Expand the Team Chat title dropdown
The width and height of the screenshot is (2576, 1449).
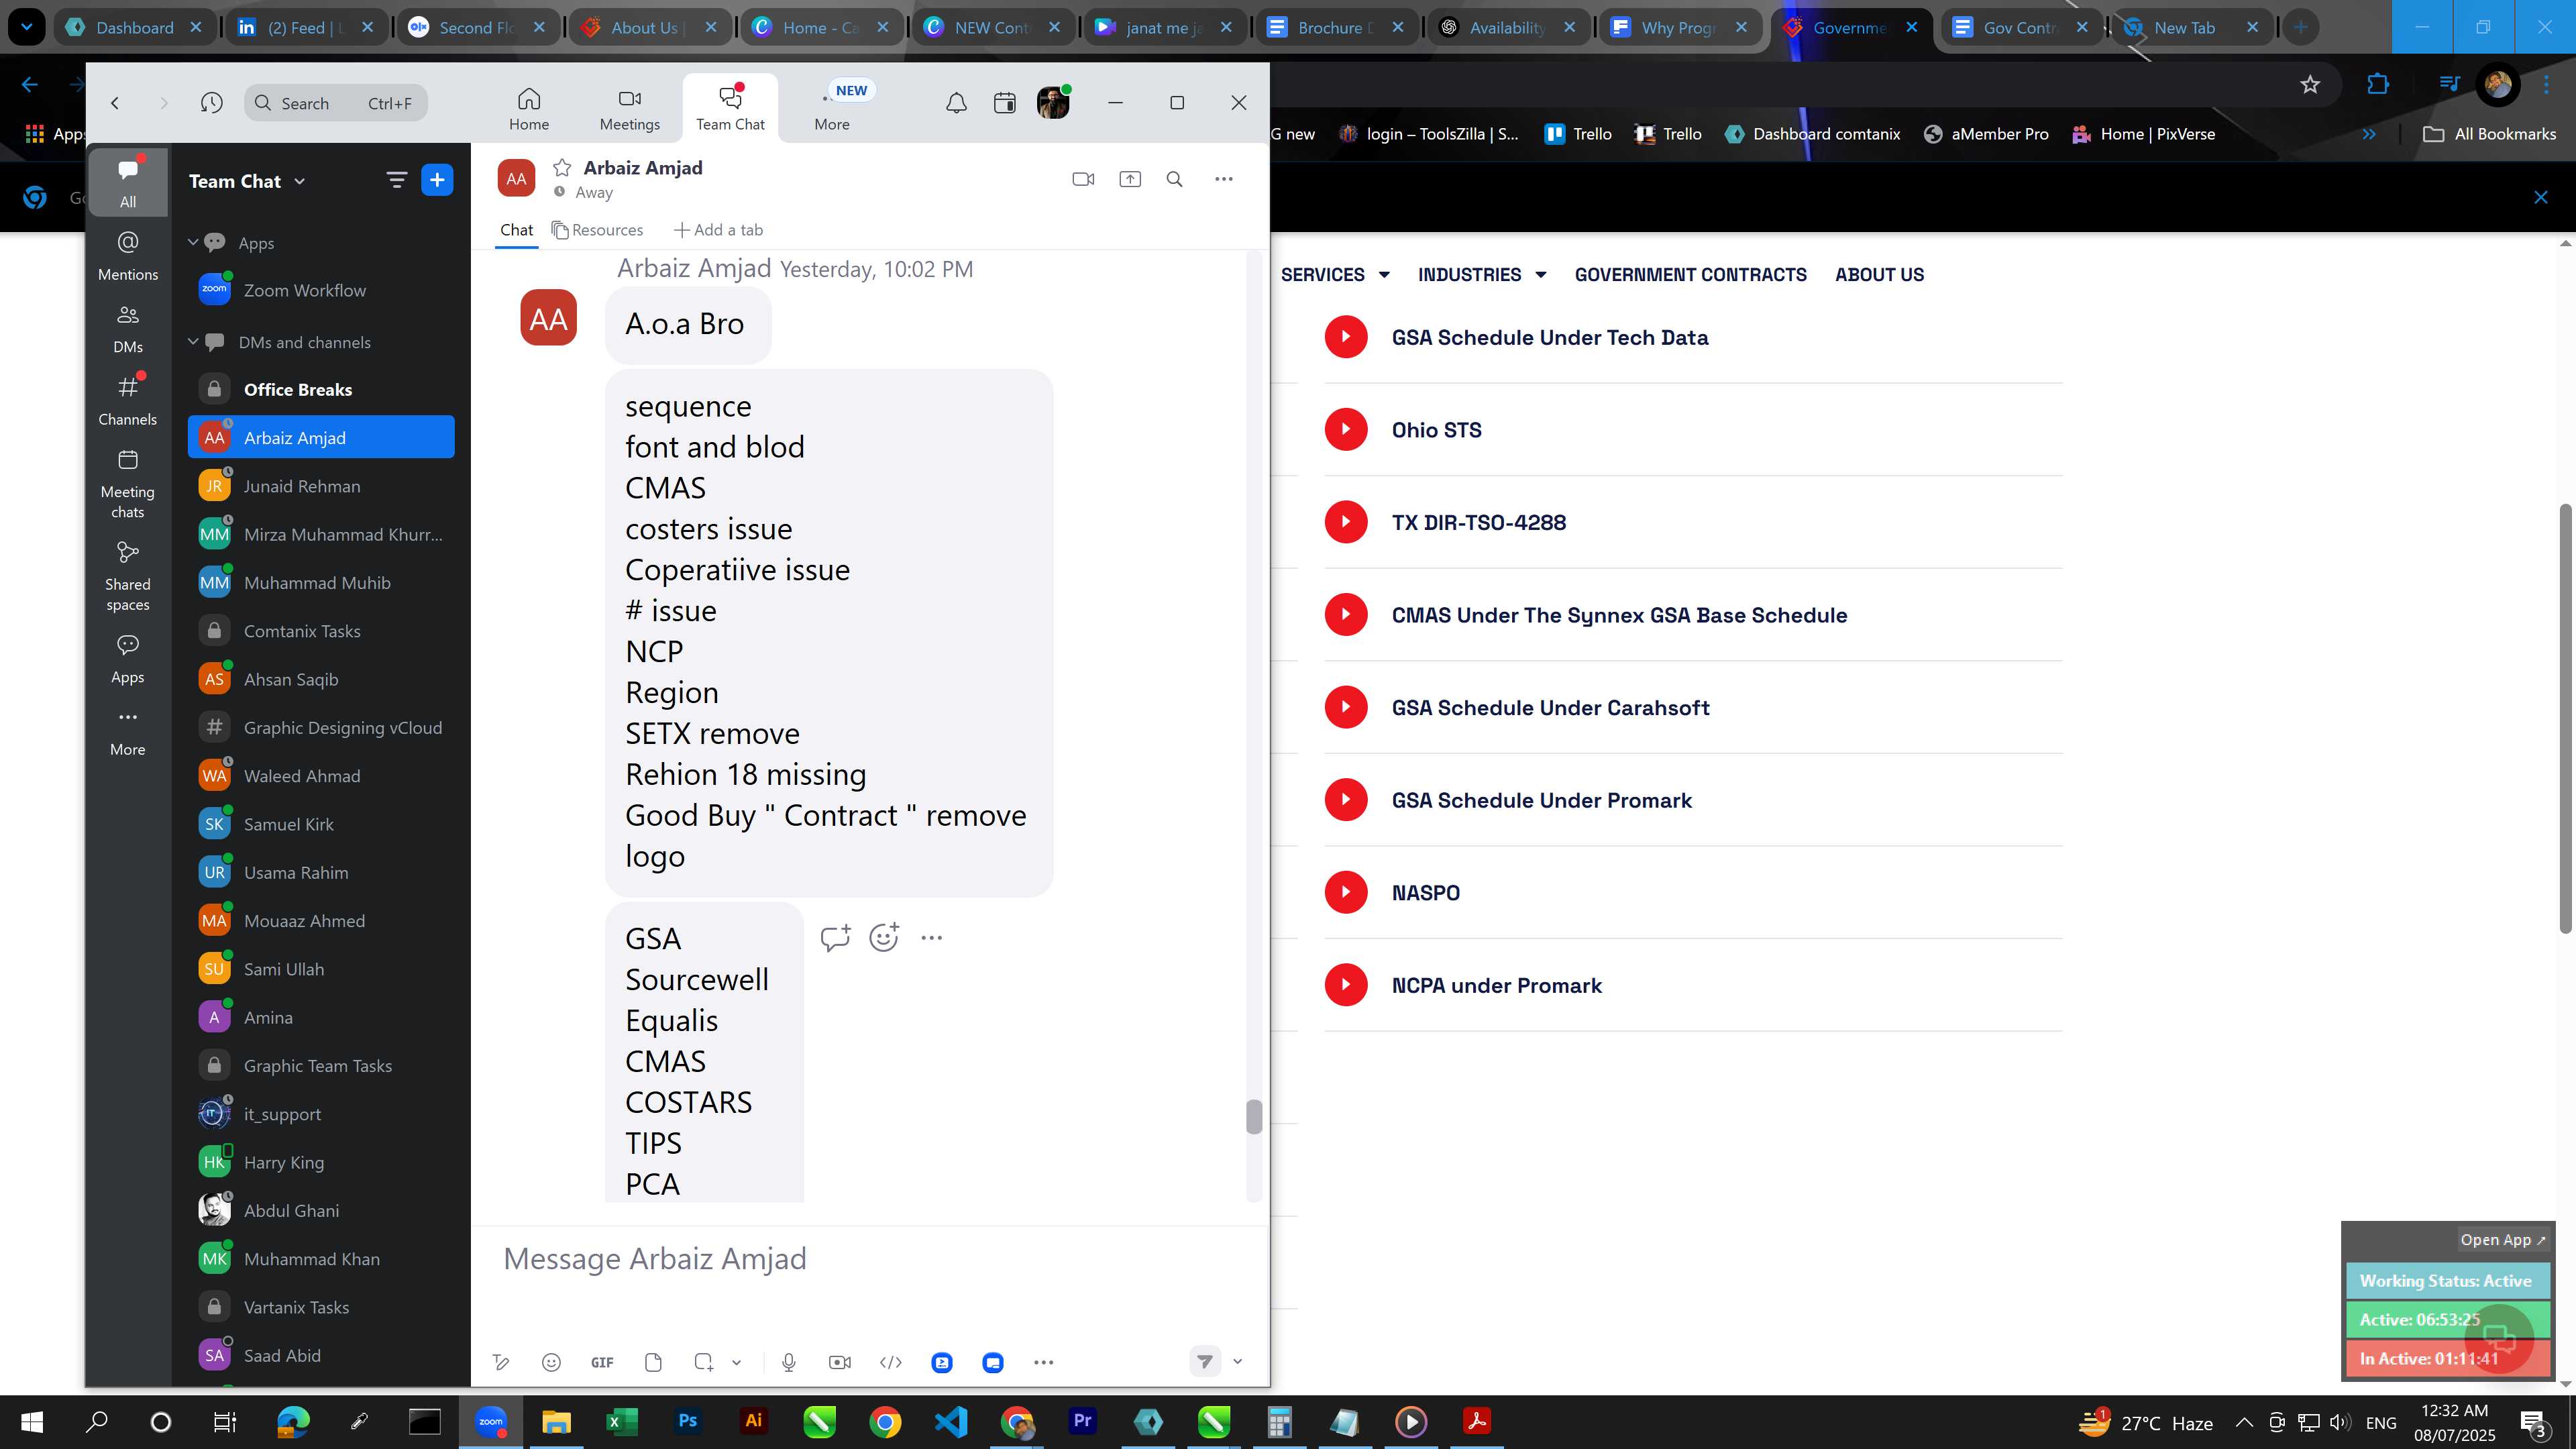click(x=300, y=181)
